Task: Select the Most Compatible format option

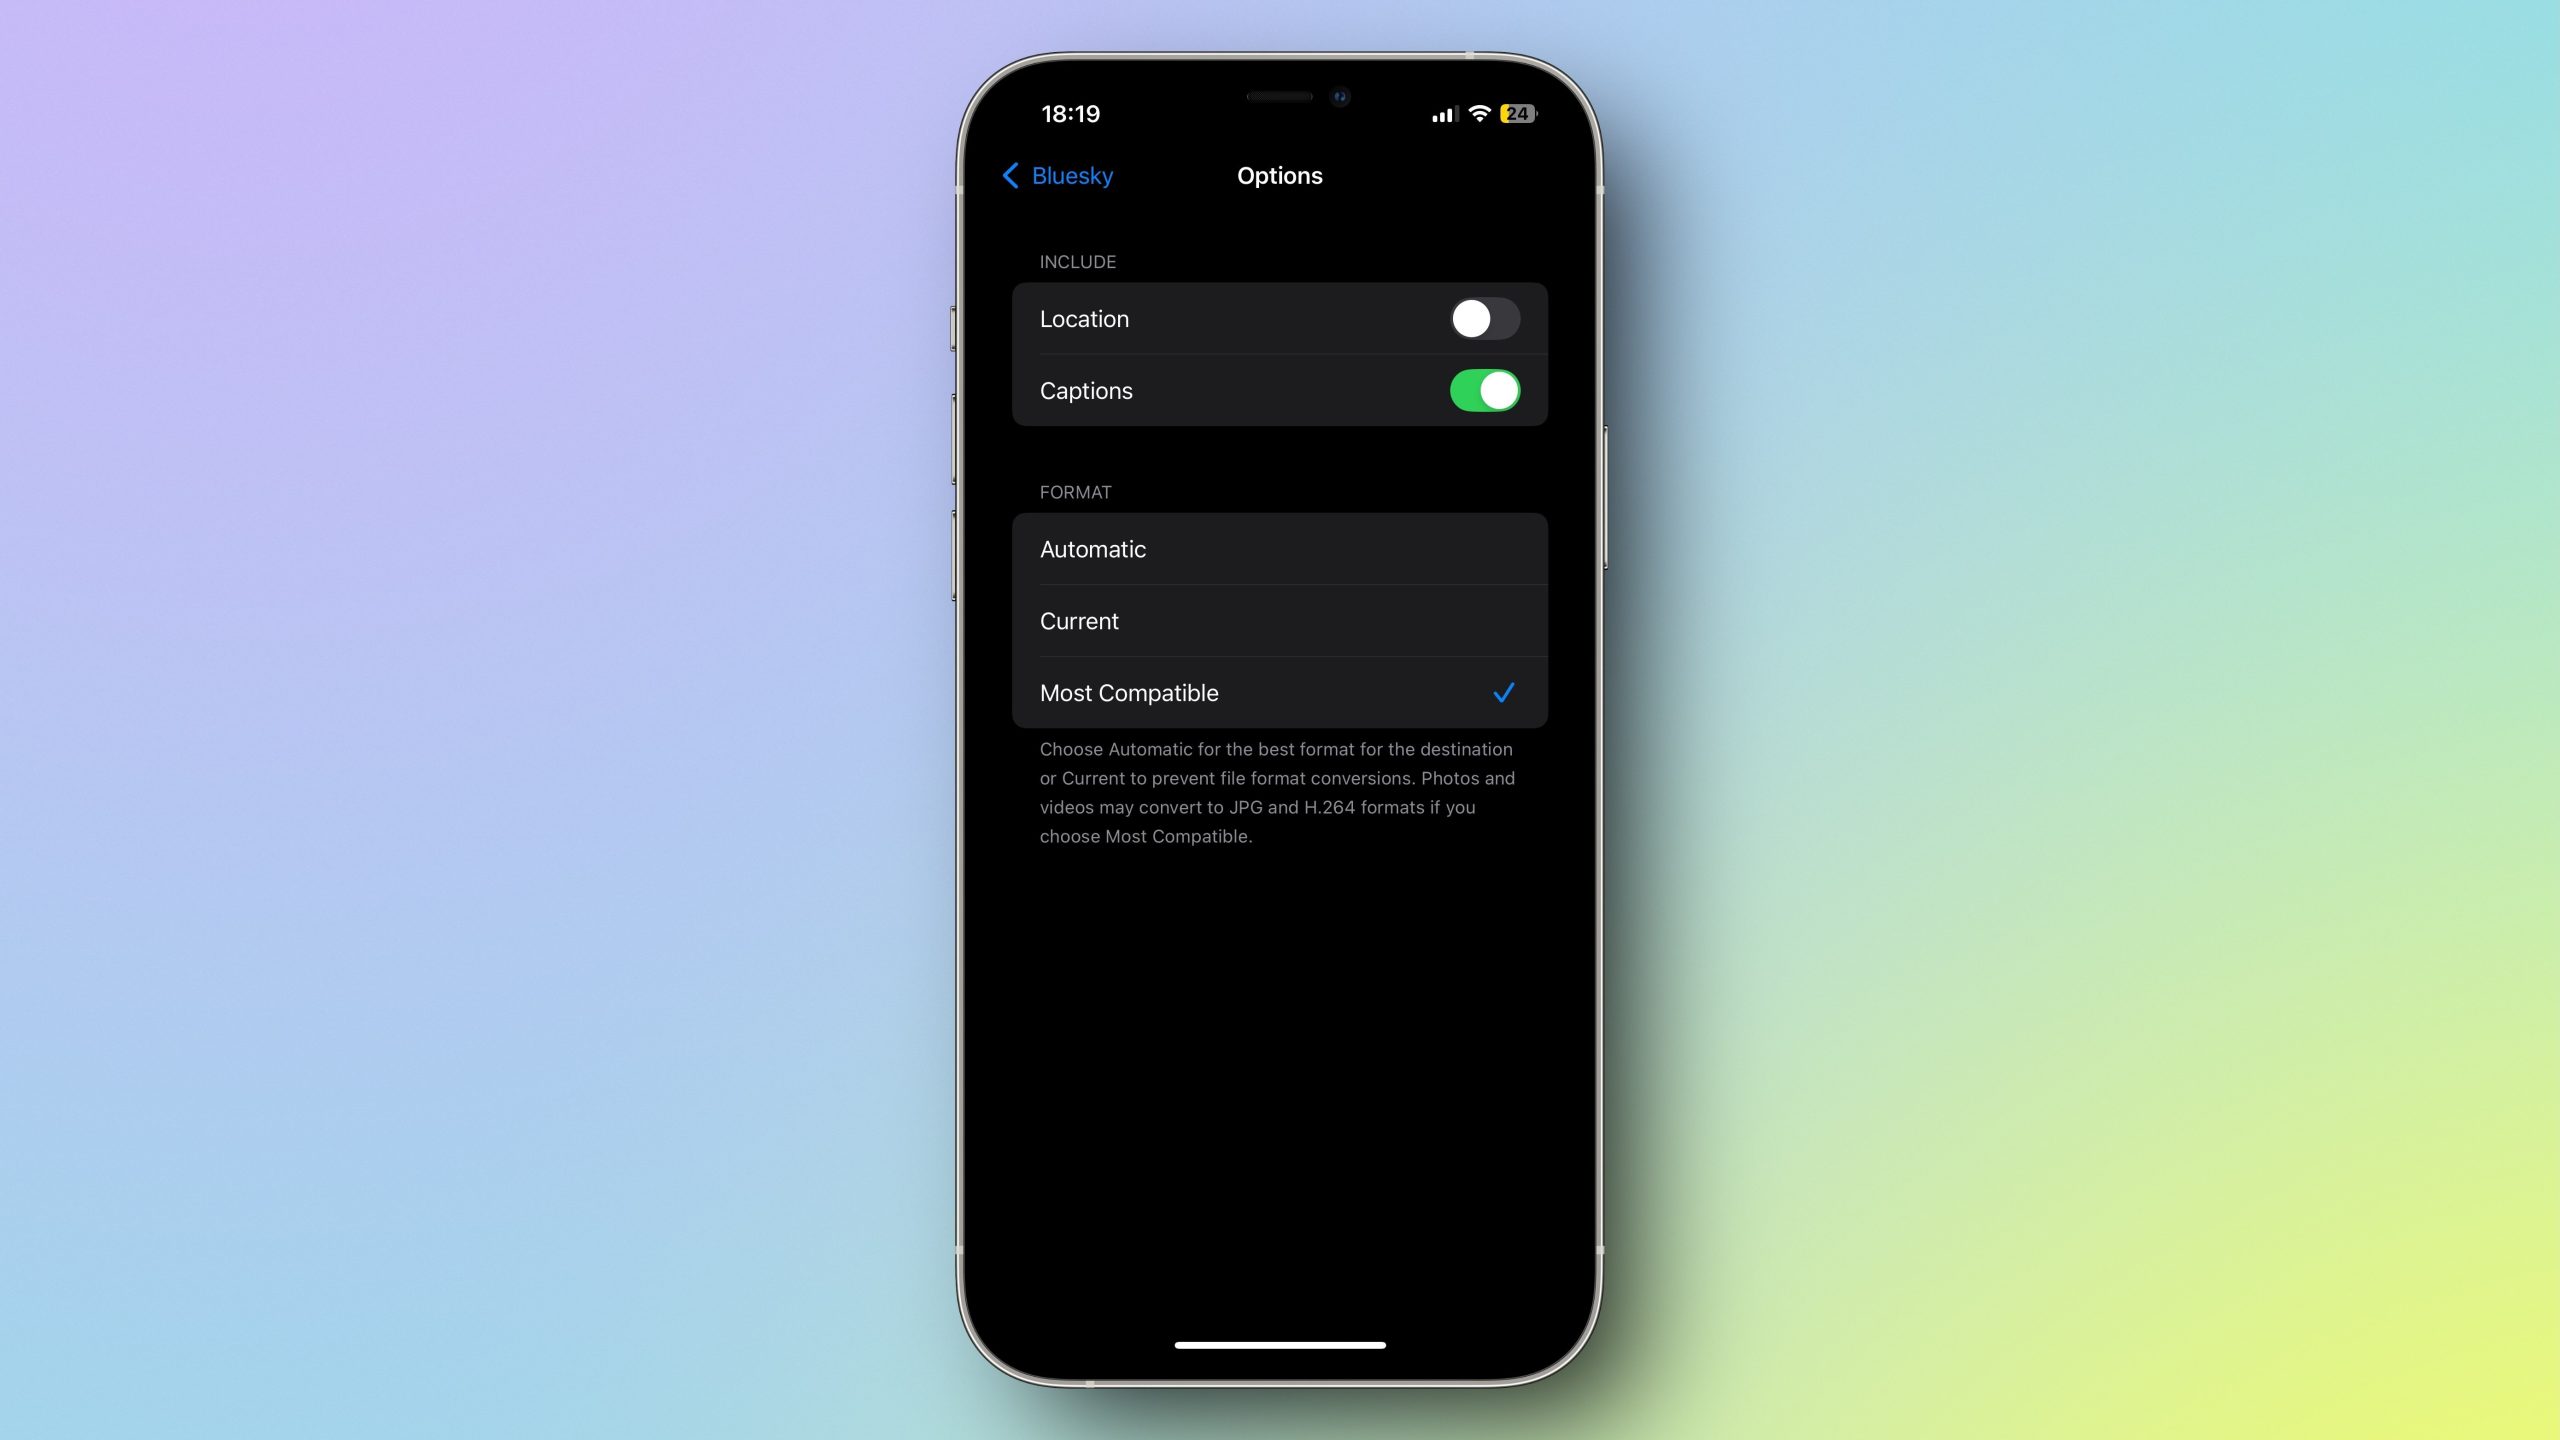Action: [x=1278, y=693]
